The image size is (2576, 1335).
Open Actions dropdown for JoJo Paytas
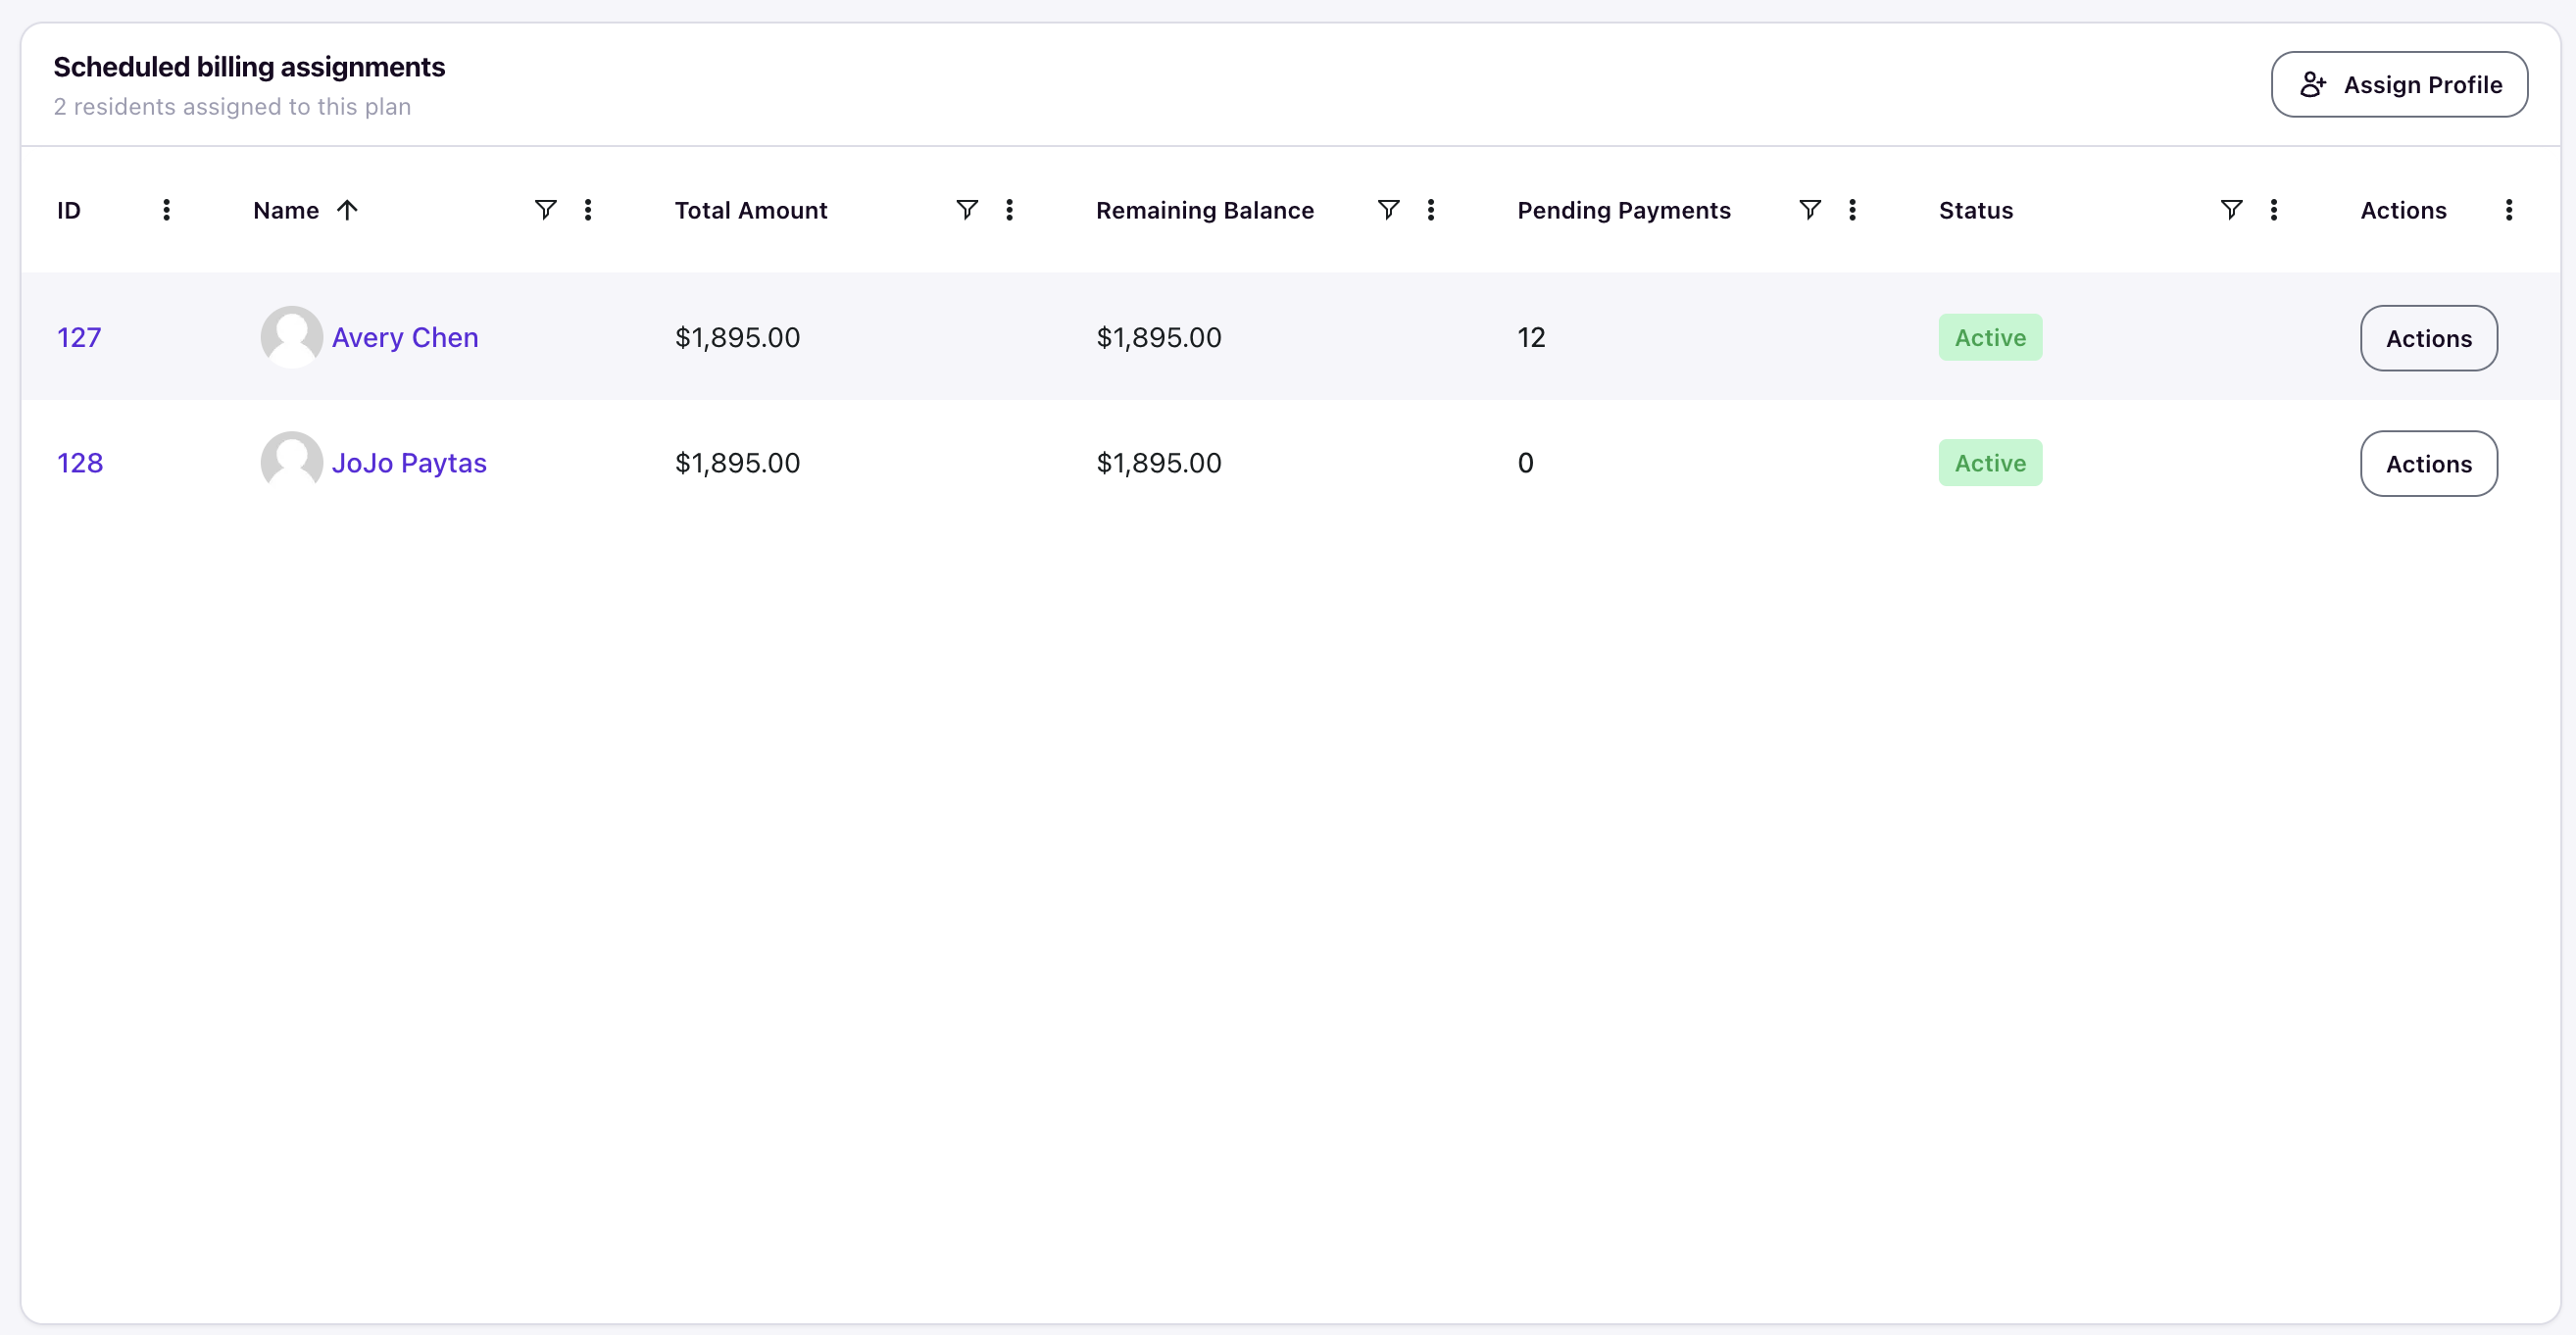pos(2428,463)
